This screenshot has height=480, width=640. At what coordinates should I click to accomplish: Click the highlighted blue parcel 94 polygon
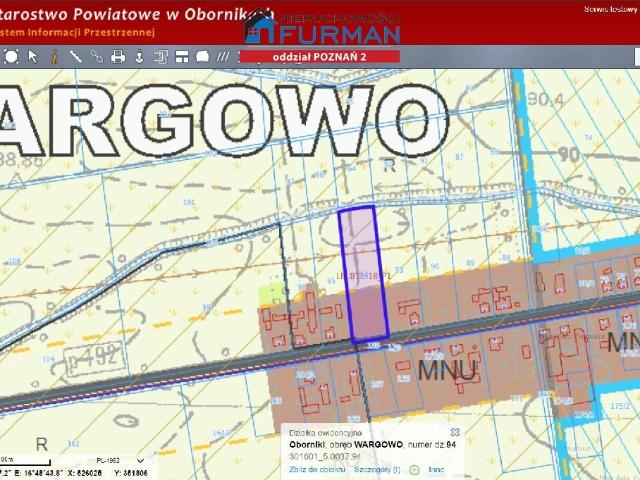pyautogui.click(x=363, y=273)
